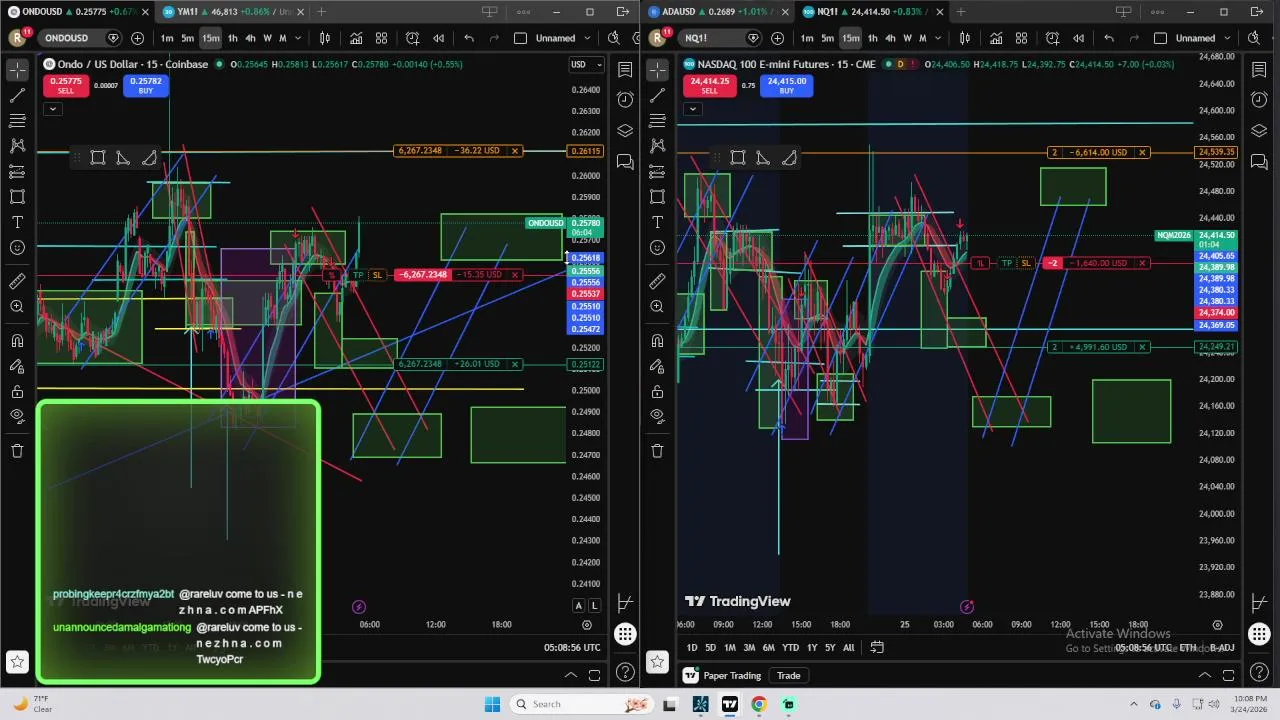The width and height of the screenshot is (1280, 720).
Task: Toggle favorites star toolbar in right window
Action: tap(657, 661)
